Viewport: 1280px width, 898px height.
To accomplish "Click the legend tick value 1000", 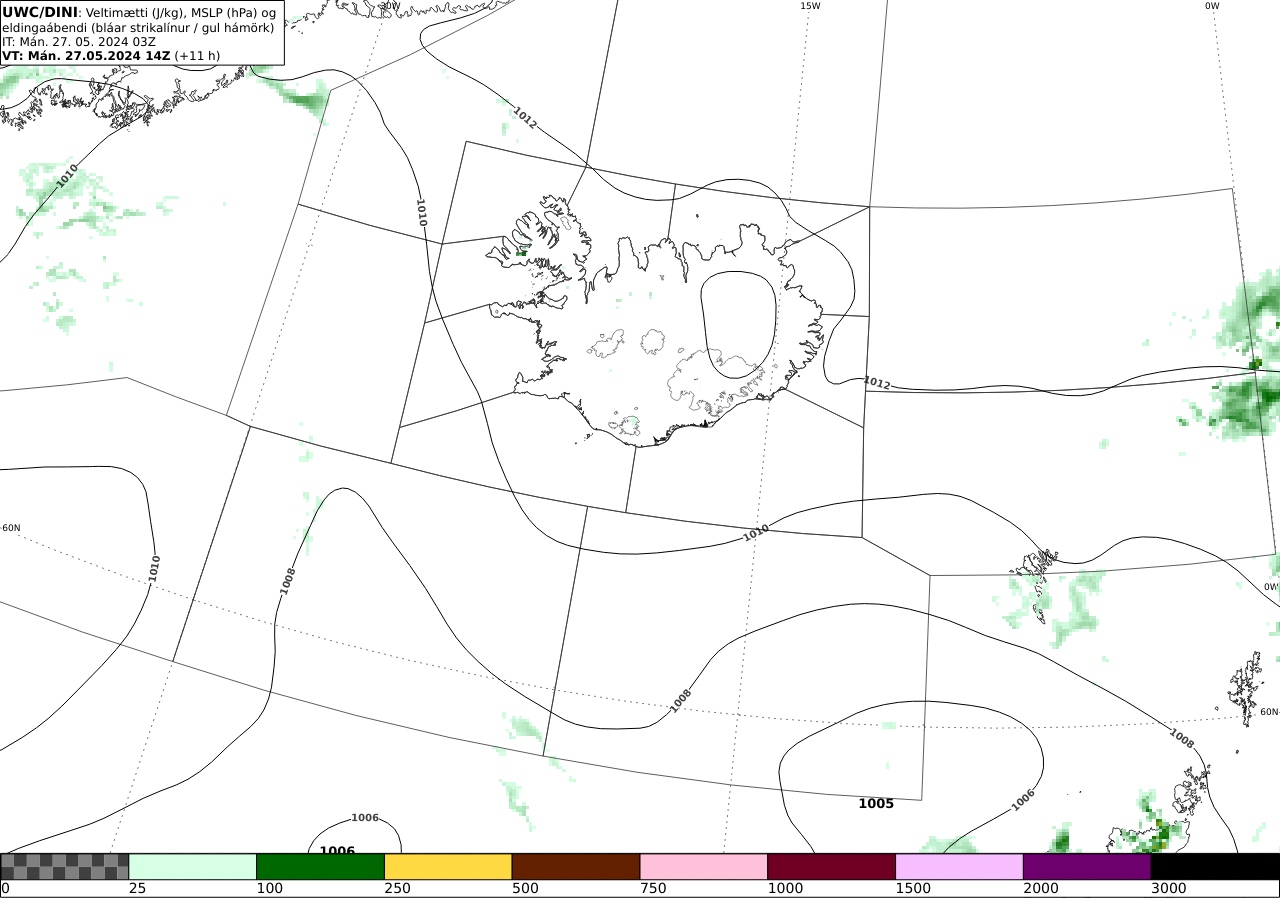I will pyautogui.click(x=785, y=888).
